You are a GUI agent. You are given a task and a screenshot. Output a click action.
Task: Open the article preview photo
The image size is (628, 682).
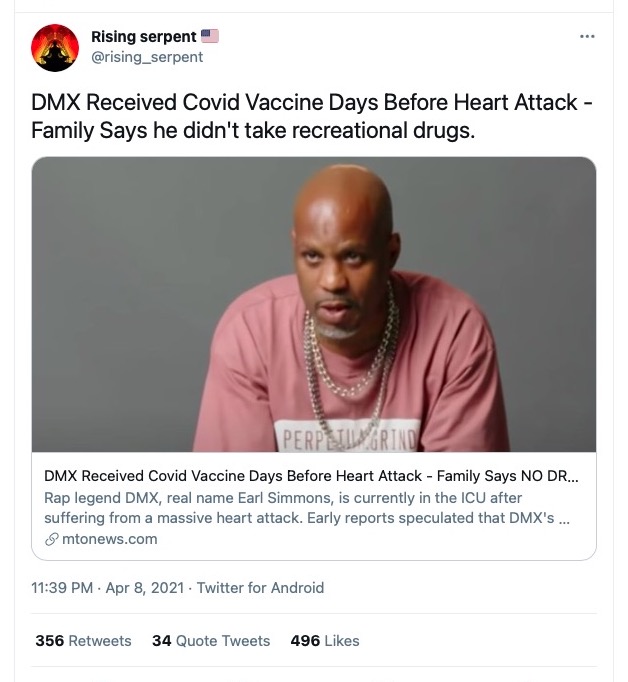point(314,304)
